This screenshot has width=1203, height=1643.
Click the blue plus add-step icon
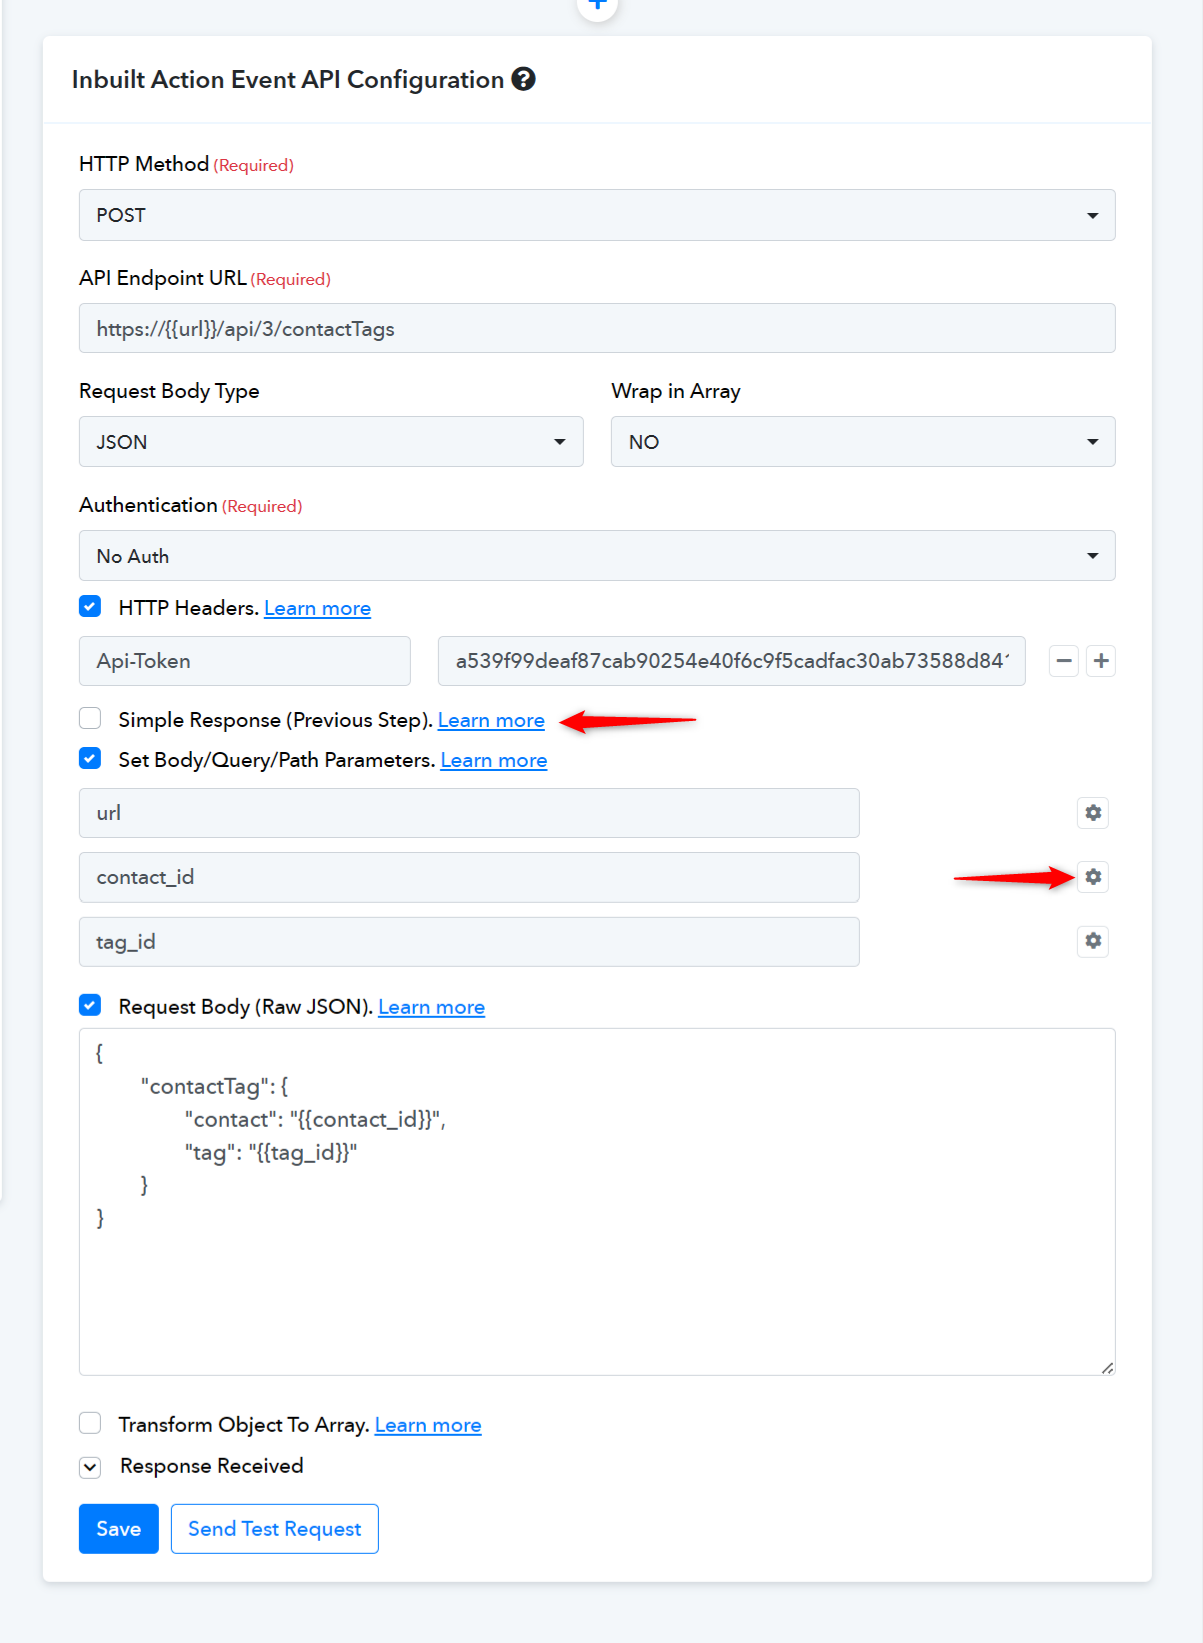pyautogui.click(x=597, y=5)
